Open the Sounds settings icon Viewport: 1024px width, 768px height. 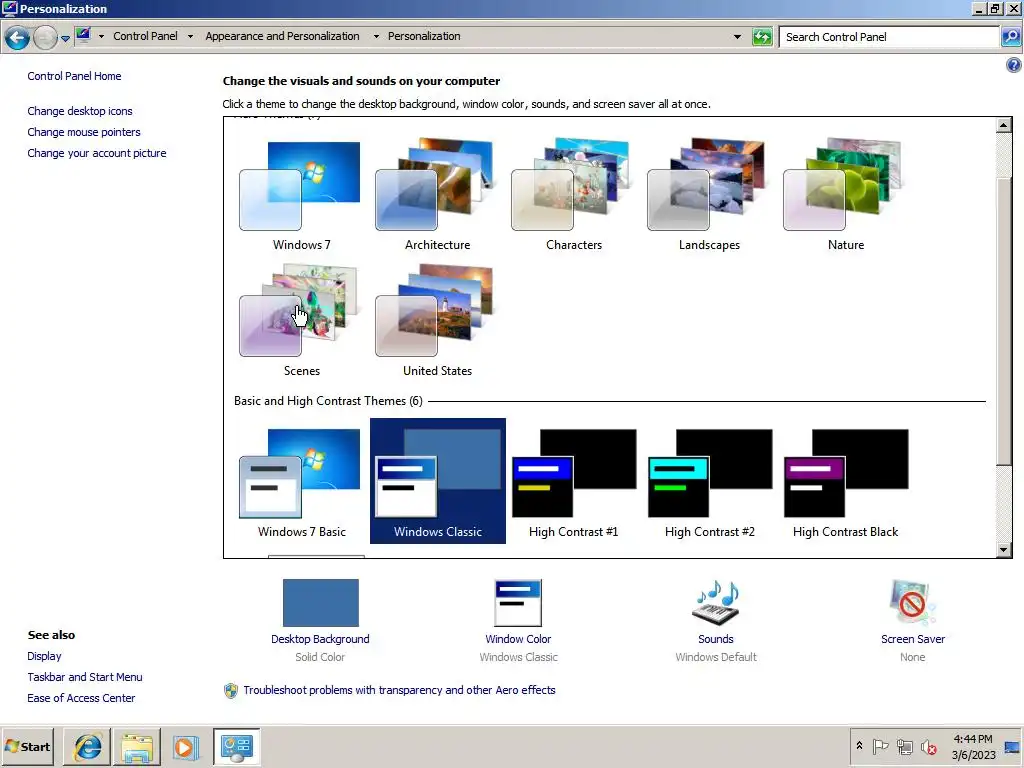pos(716,603)
